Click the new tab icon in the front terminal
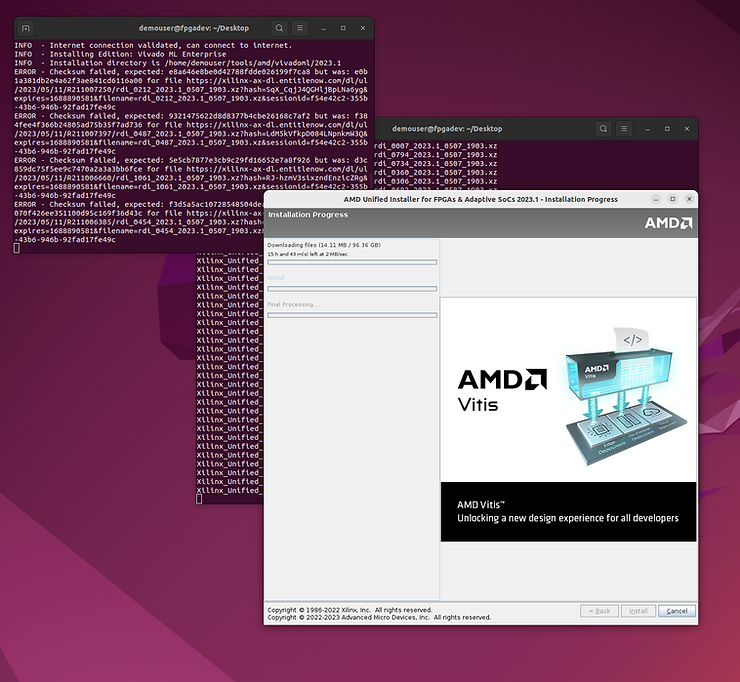The image size is (740, 682). point(25,28)
